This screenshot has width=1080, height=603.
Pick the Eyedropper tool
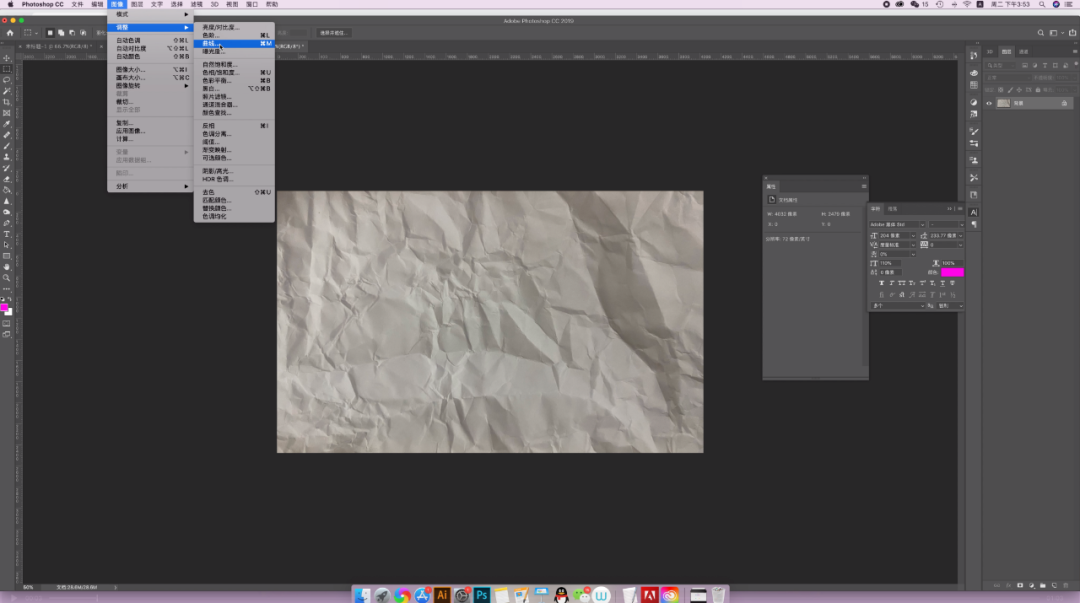(6, 124)
